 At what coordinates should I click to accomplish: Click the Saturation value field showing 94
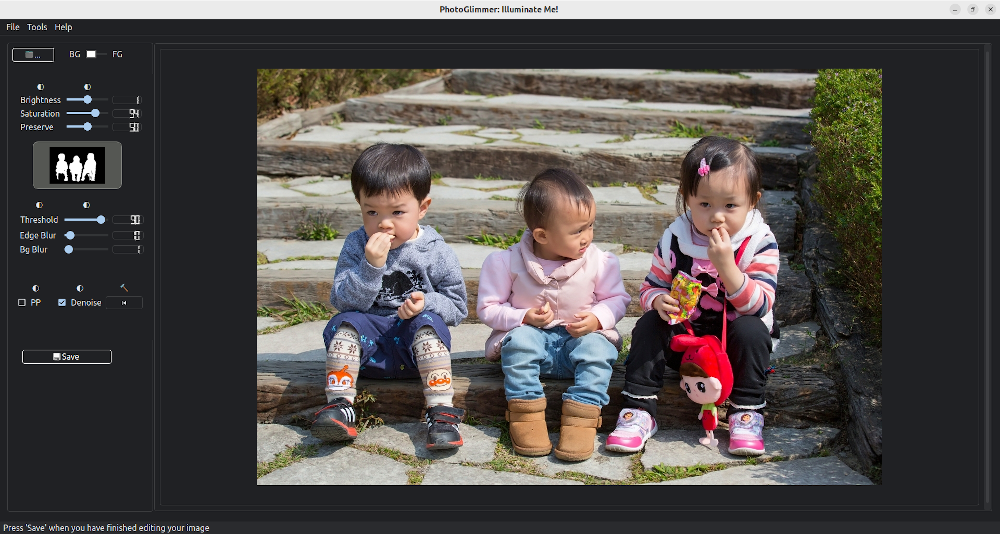(x=127, y=114)
